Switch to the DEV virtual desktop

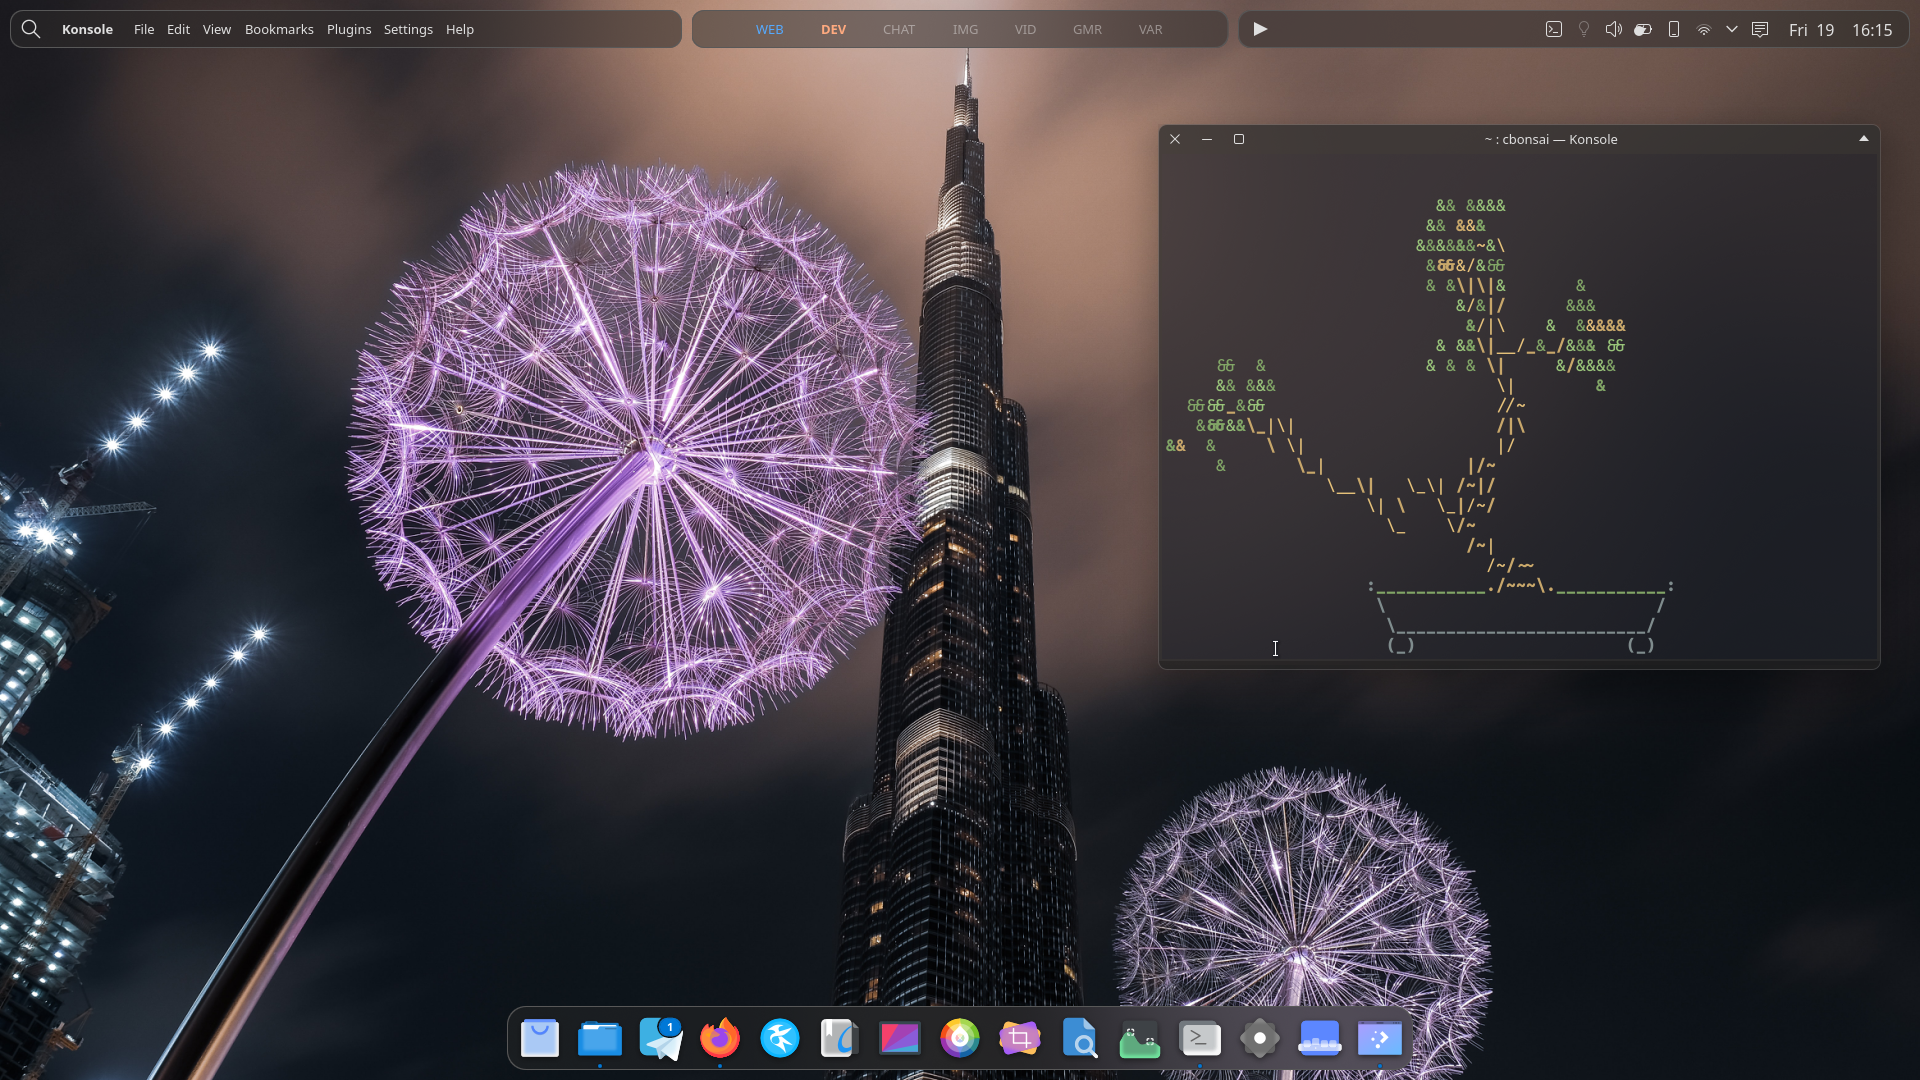tap(833, 29)
